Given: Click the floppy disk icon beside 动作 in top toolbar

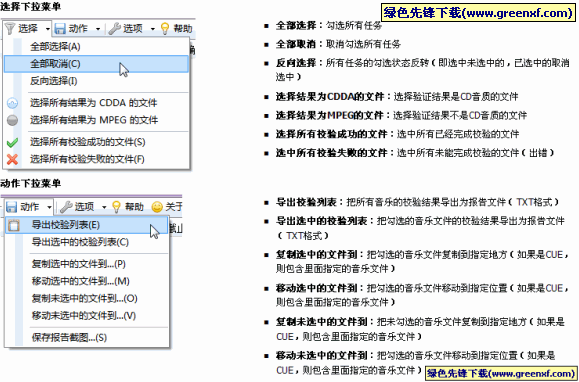Looking at the screenshot, I should click(x=60, y=28).
